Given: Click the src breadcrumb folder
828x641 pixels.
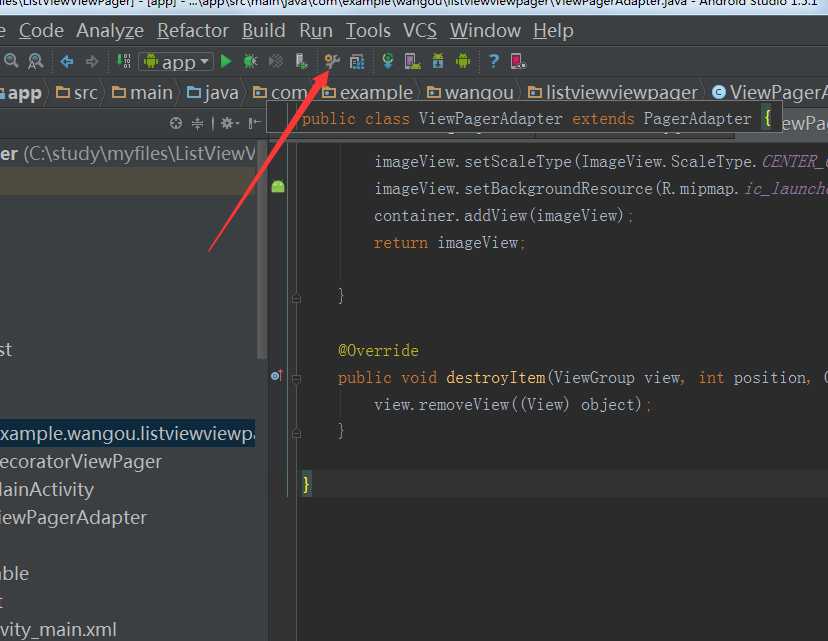Looking at the screenshot, I should (x=77, y=93).
